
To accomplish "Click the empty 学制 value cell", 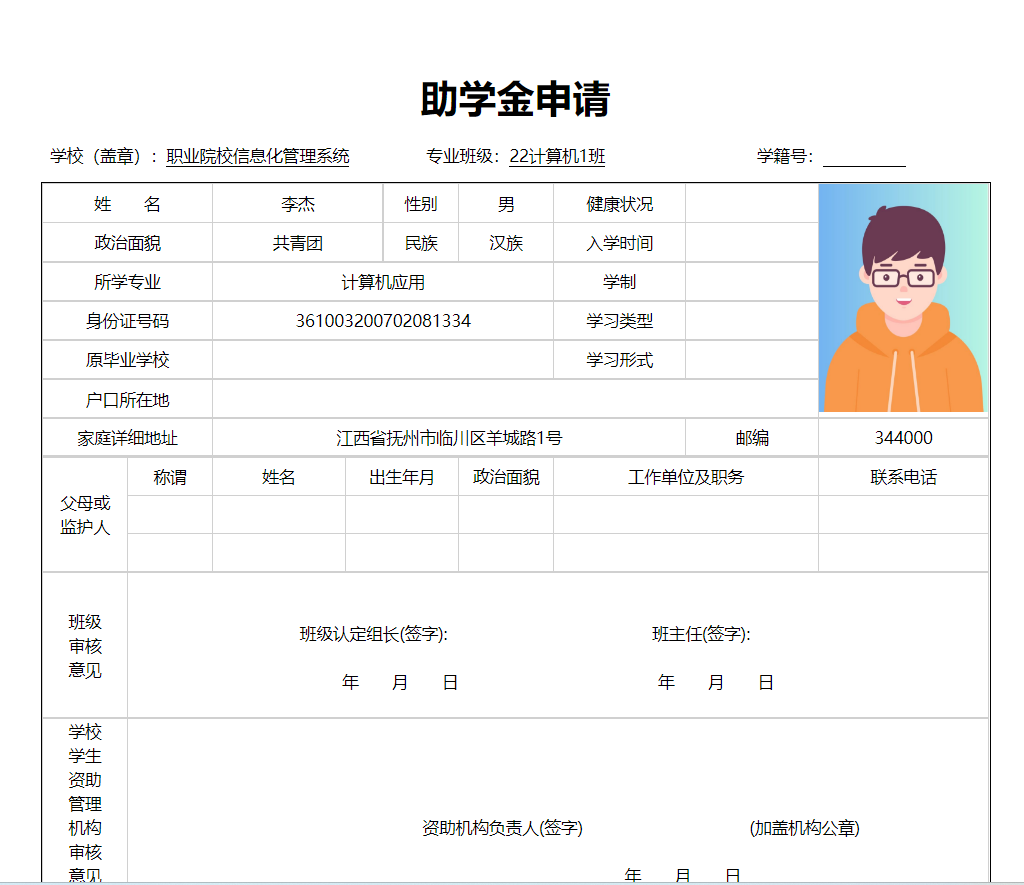I will (x=752, y=282).
